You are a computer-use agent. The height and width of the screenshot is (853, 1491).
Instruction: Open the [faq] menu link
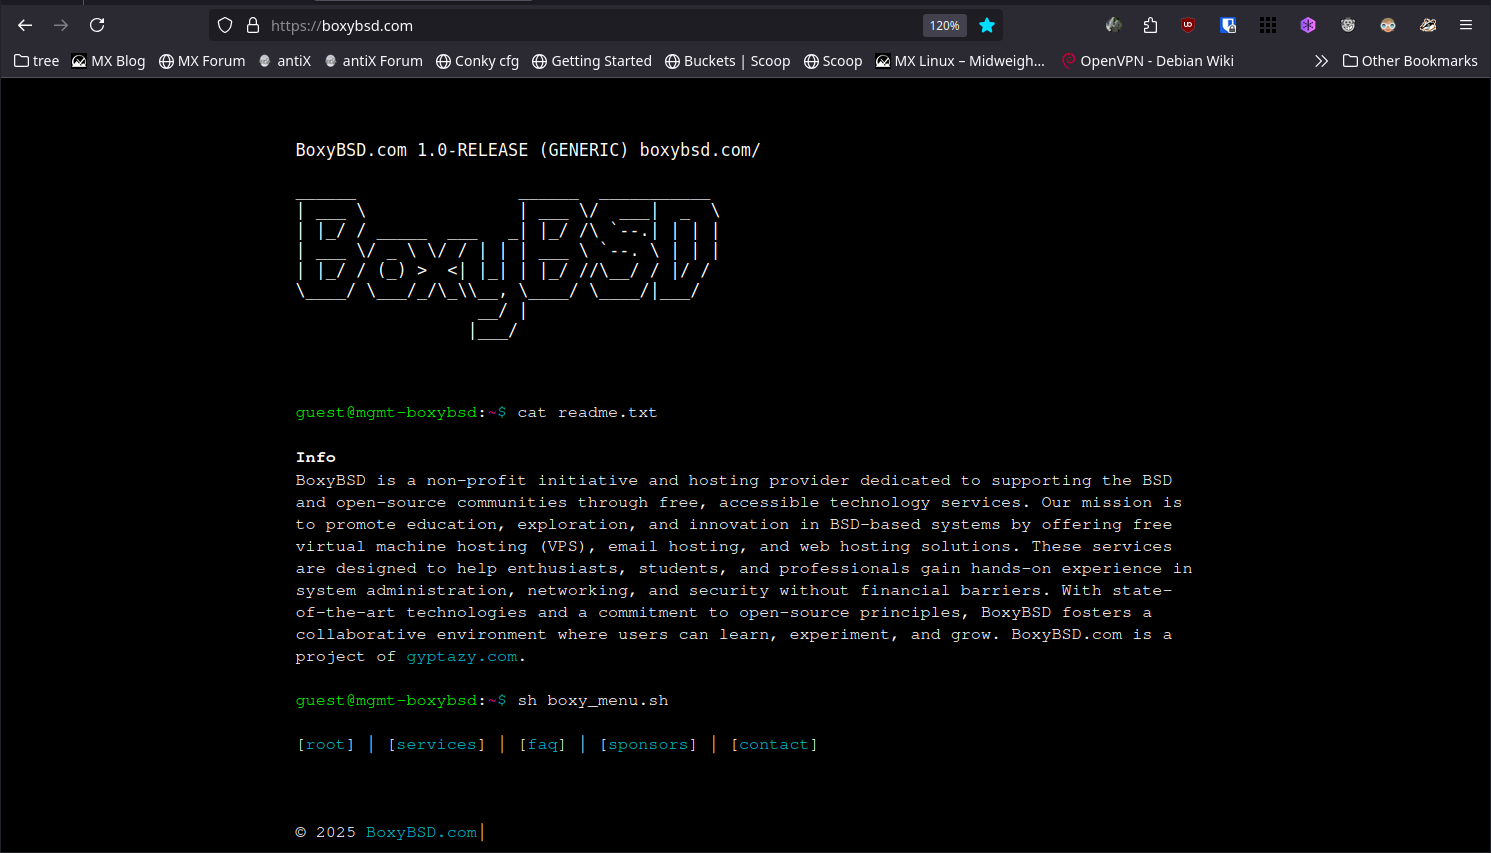tap(543, 745)
